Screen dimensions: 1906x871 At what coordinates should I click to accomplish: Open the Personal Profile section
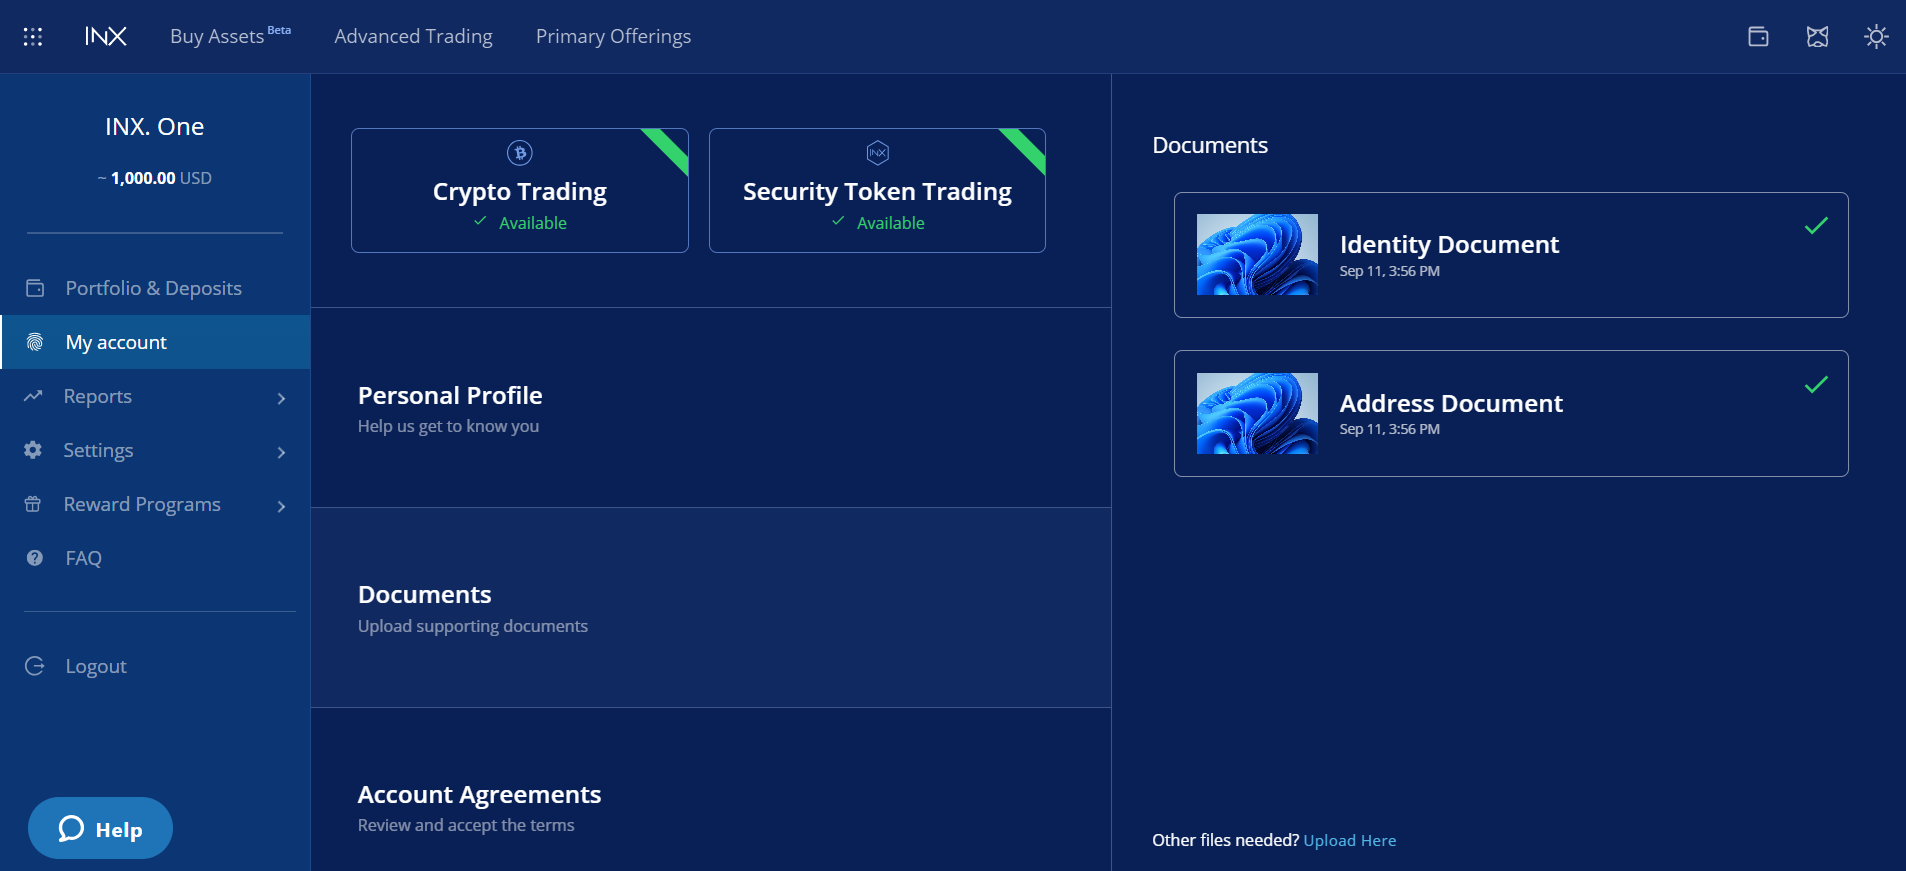(x=711, y=408)
